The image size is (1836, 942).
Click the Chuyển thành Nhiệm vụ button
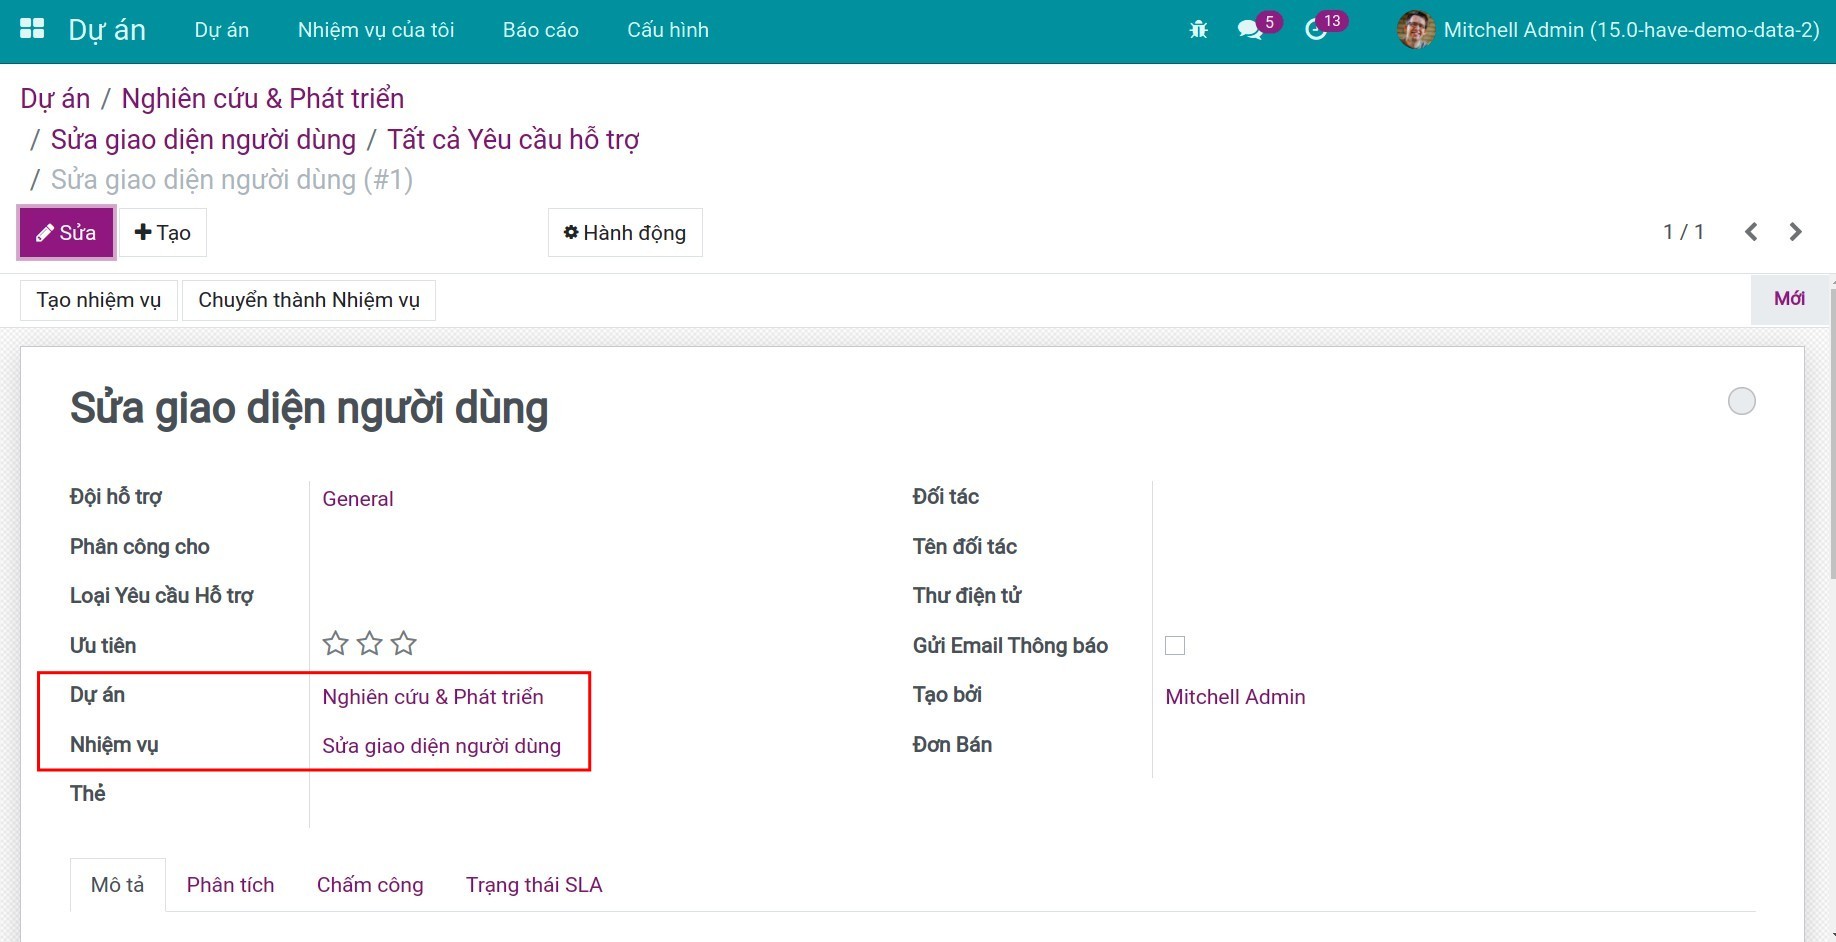(x=309, y=300)
